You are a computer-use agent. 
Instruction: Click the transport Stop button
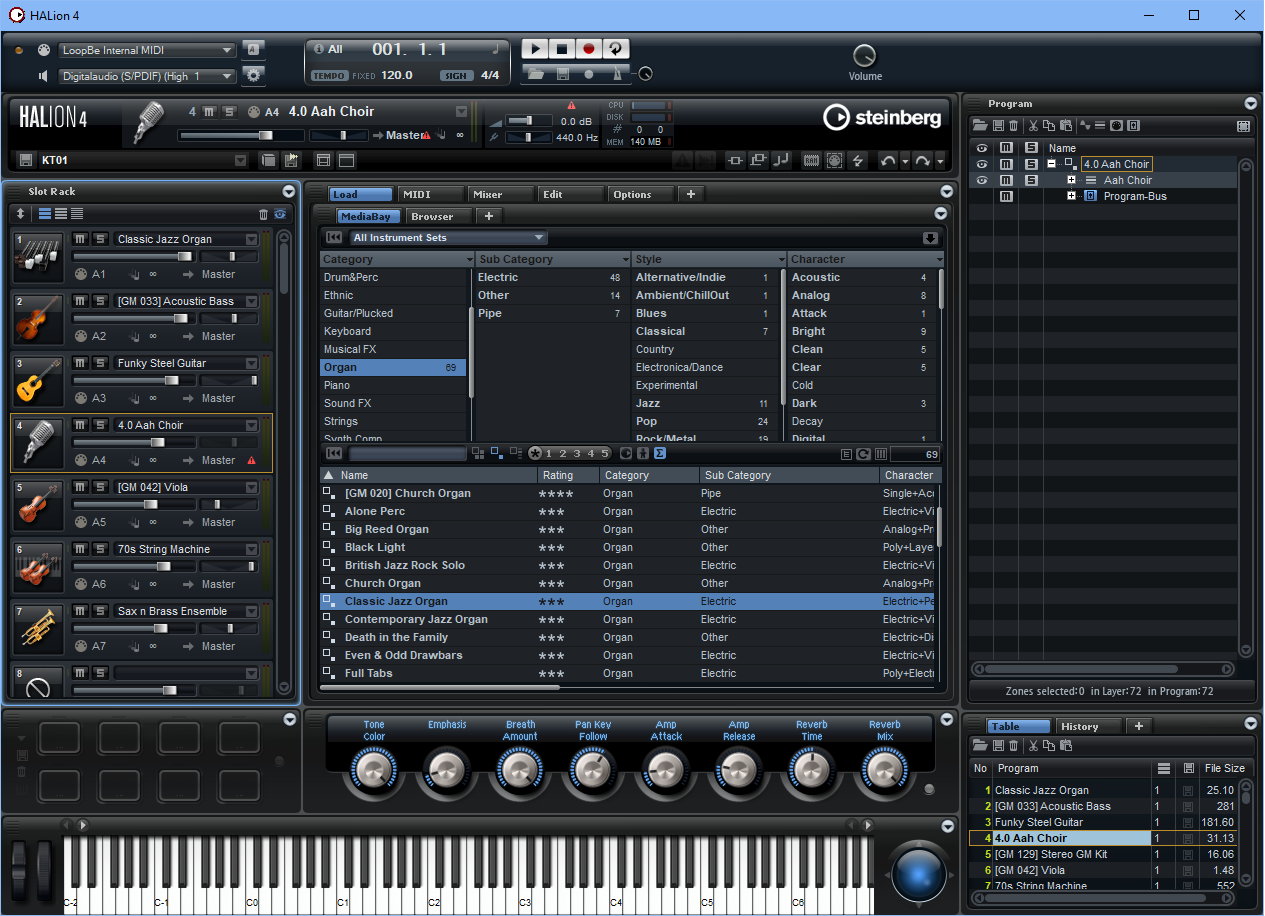[562, 48]
